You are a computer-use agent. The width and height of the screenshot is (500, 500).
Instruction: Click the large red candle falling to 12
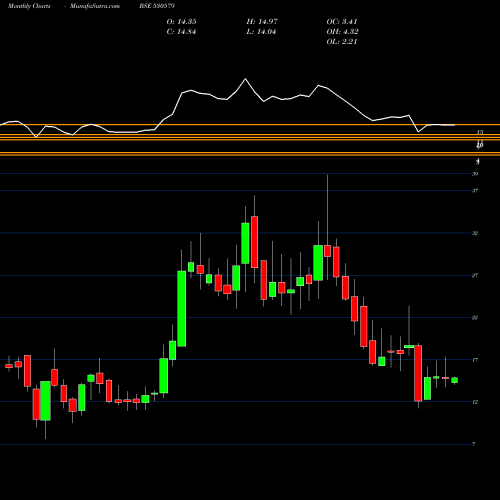pyautogui.click(x=418, y=373)
